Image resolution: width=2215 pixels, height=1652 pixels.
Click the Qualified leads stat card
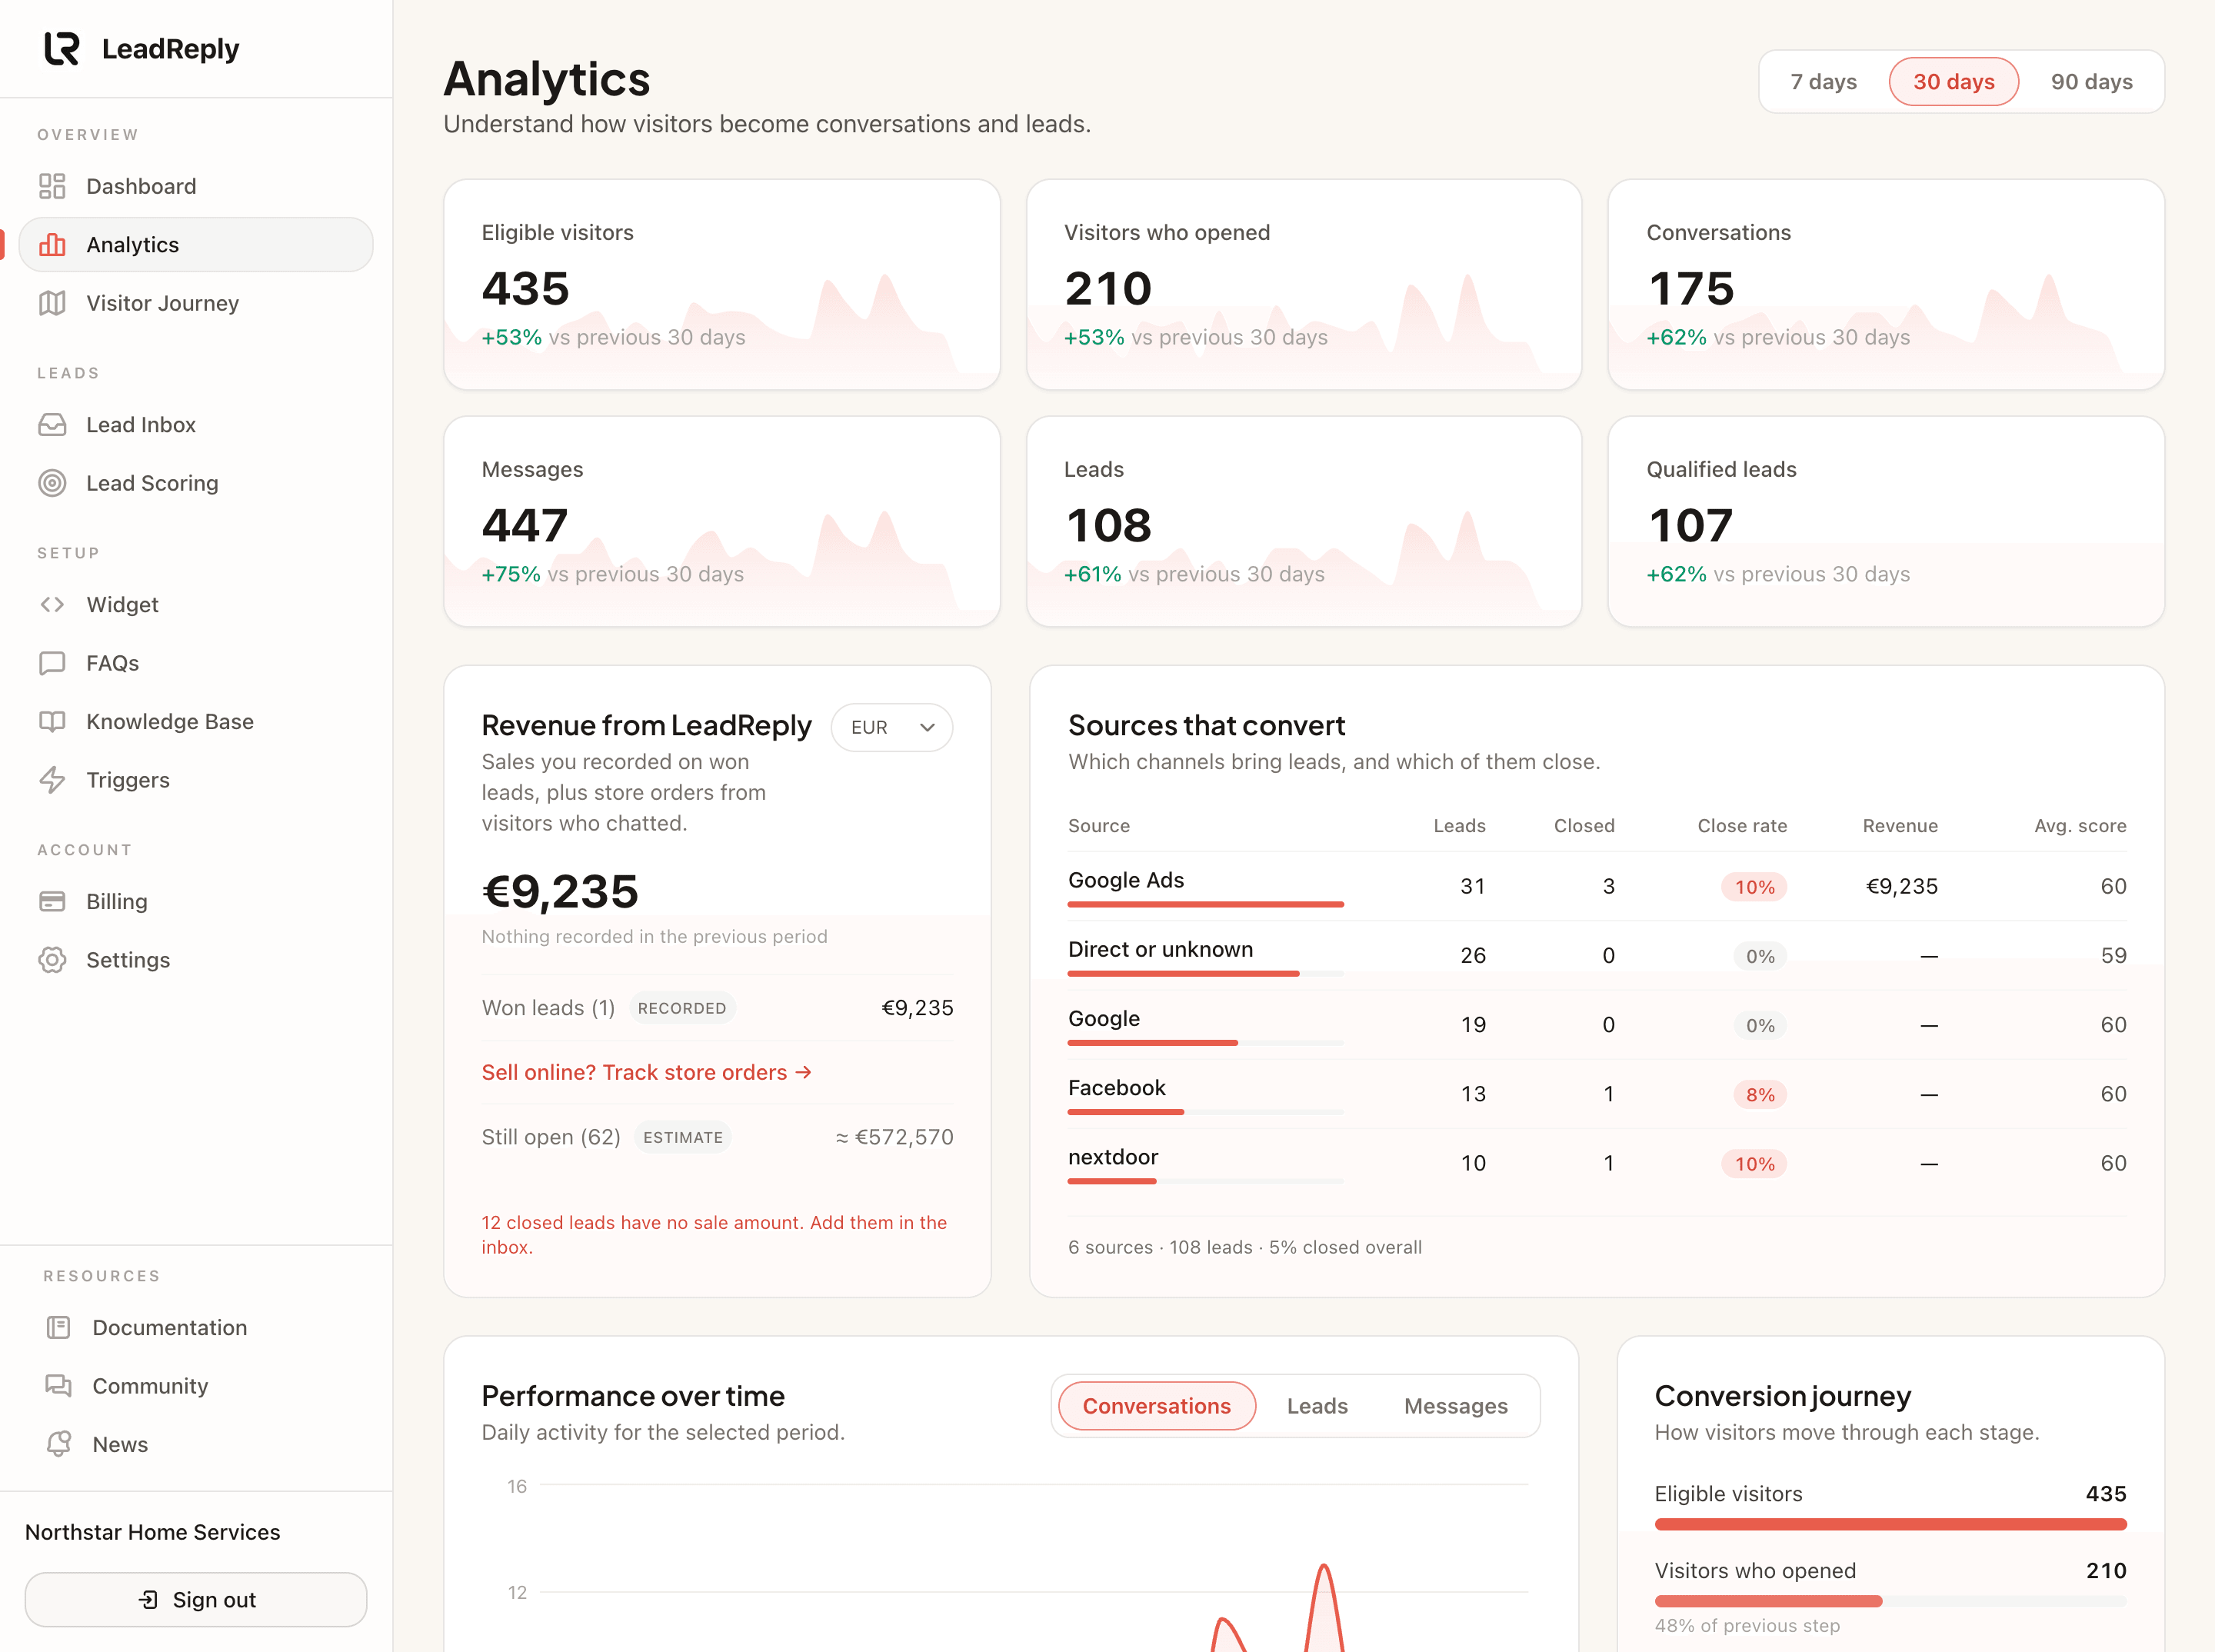1885,522
